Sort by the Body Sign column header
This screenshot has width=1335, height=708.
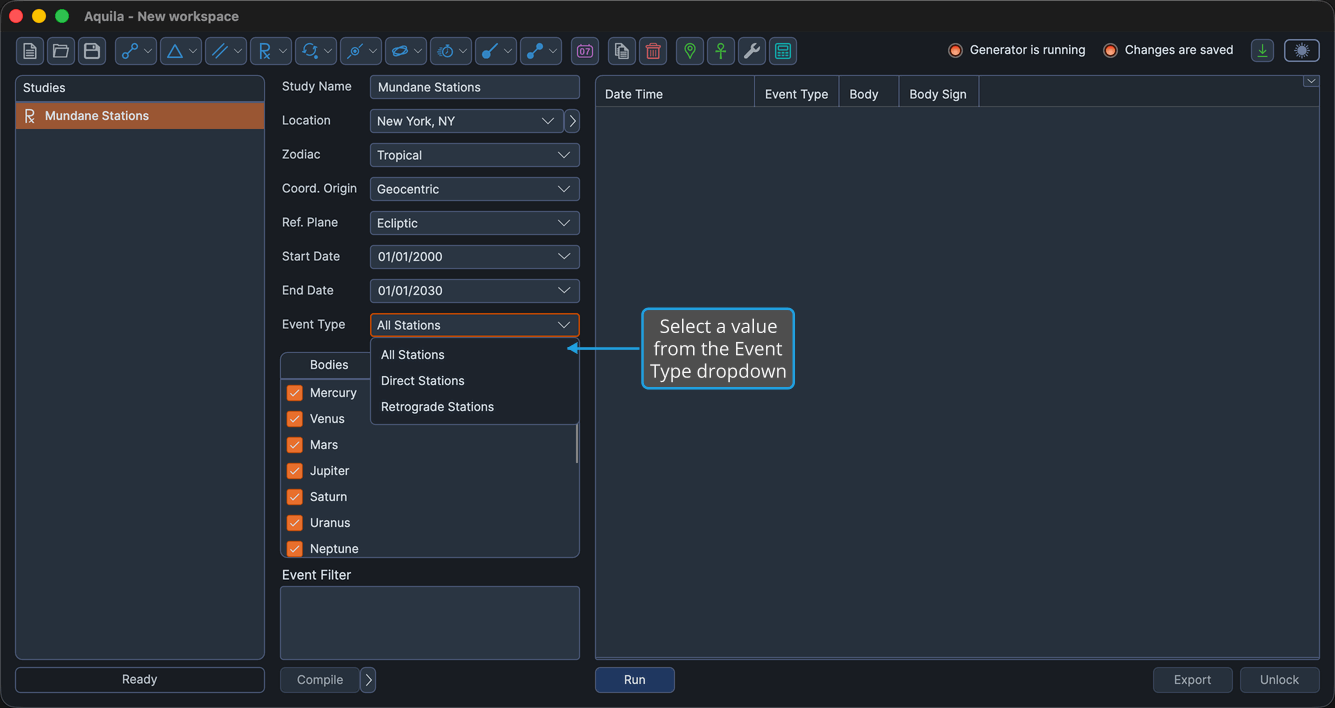938,94
